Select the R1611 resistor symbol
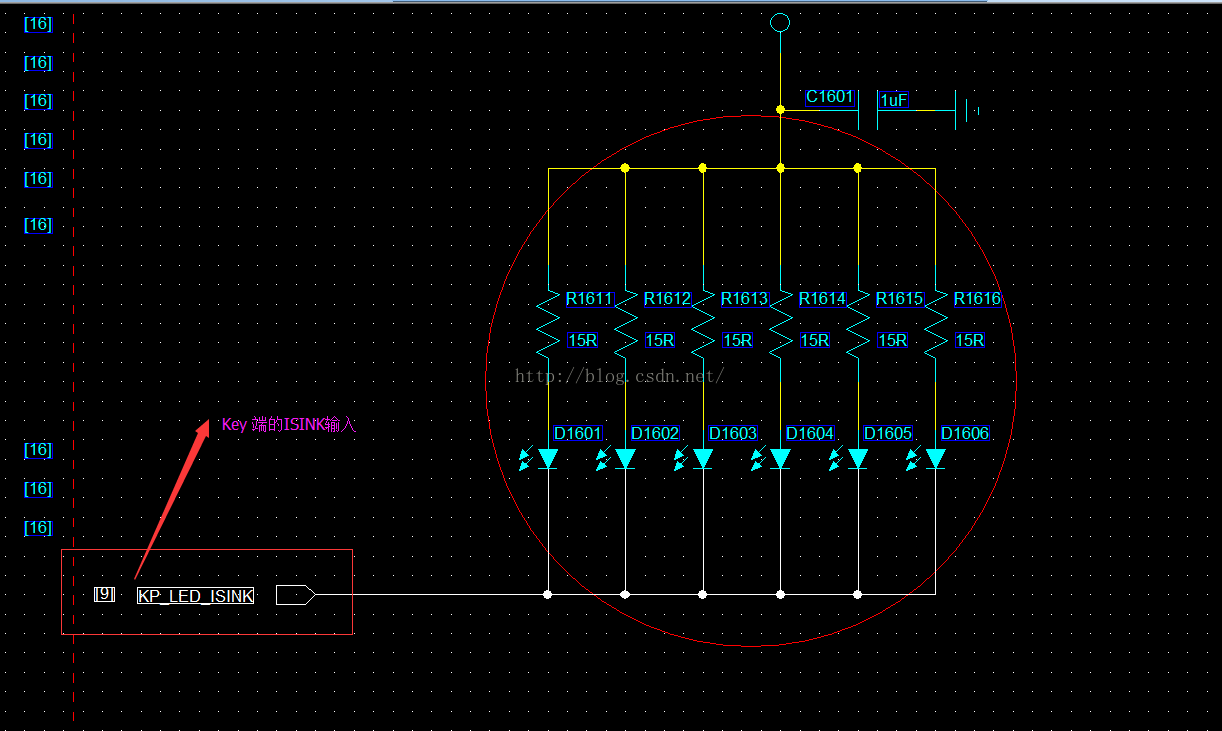Screen dimensions: 1222x731 [548, 324]
